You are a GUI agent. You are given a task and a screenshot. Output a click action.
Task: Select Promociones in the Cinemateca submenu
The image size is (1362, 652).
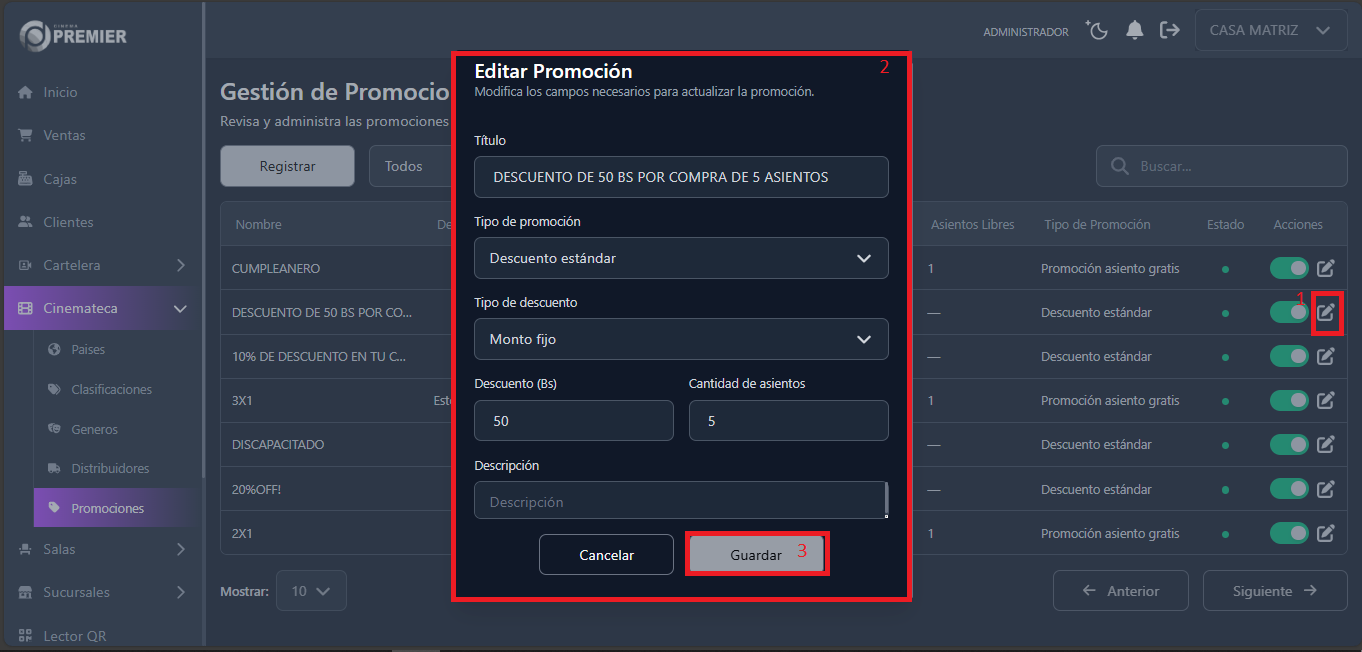(x=112, y=507)
